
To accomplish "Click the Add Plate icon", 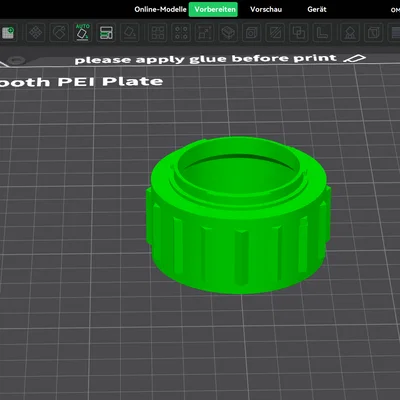I will point(8,33).
